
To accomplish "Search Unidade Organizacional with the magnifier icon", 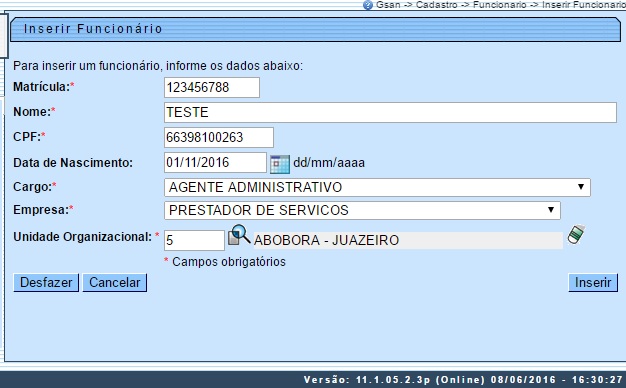I will (x=239, y=235).
